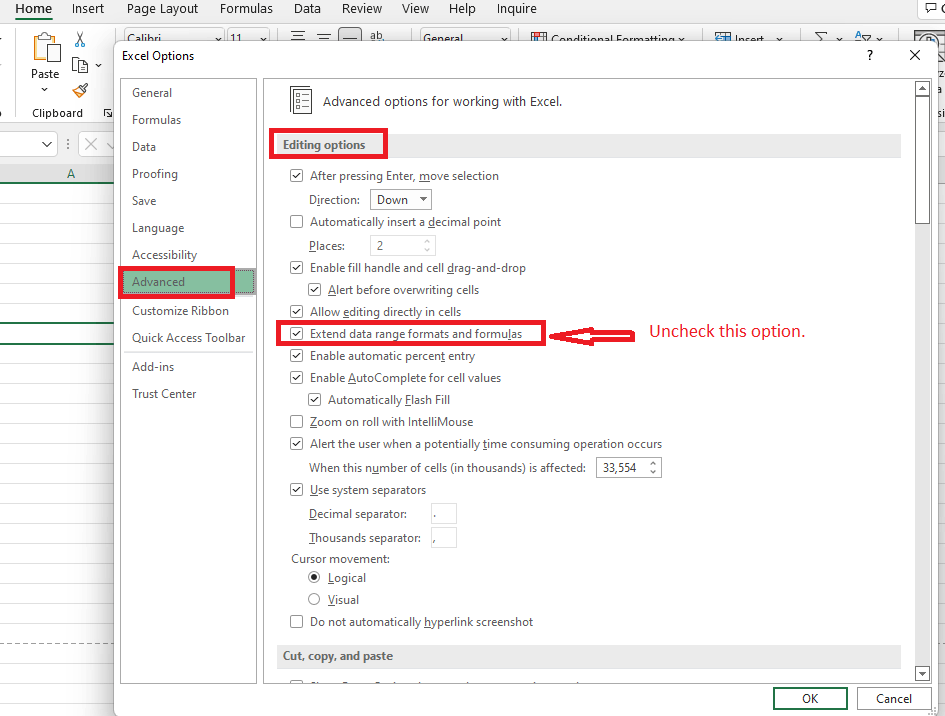Select Trust Center category
This screenshot has width=945, height=716.
pyautogui.click(x=188, y=394)
